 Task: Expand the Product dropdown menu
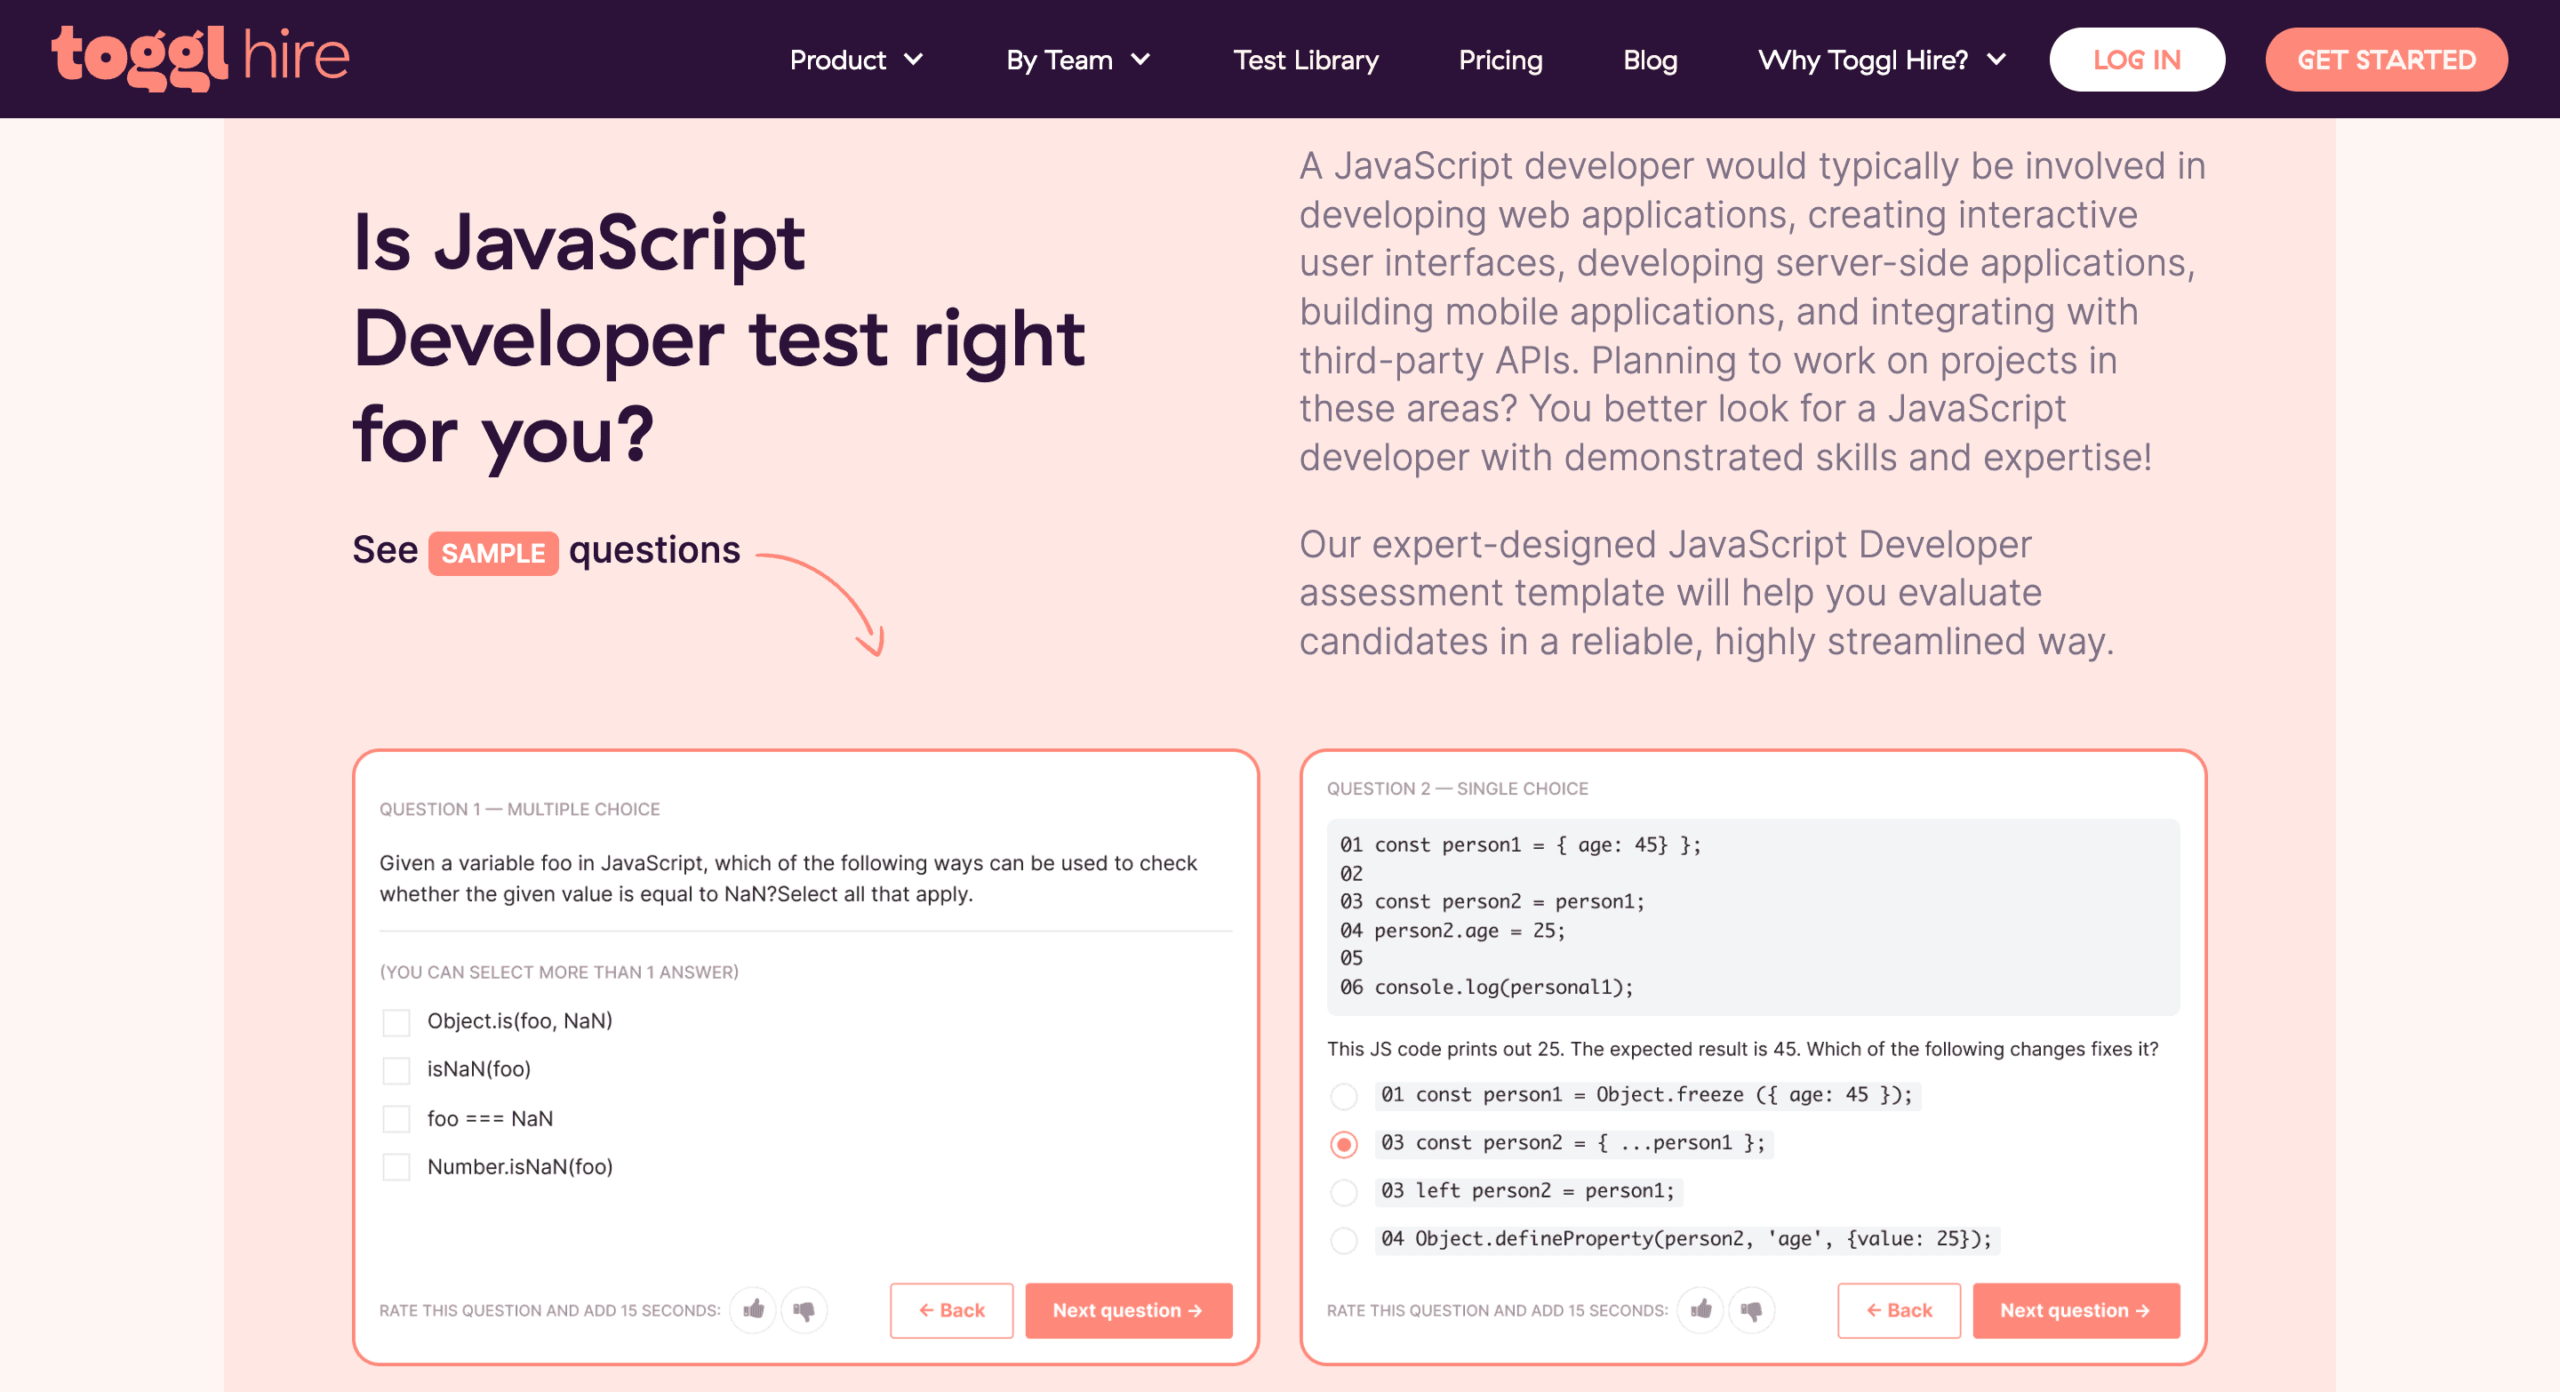click(856, 60)
